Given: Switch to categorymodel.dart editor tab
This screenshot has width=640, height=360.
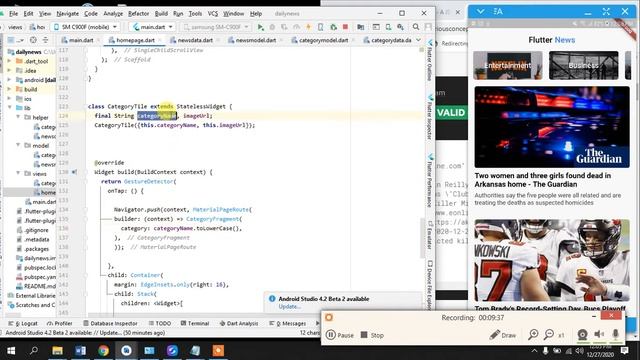Looking at the screenshot, I should (x=322, y=40).
